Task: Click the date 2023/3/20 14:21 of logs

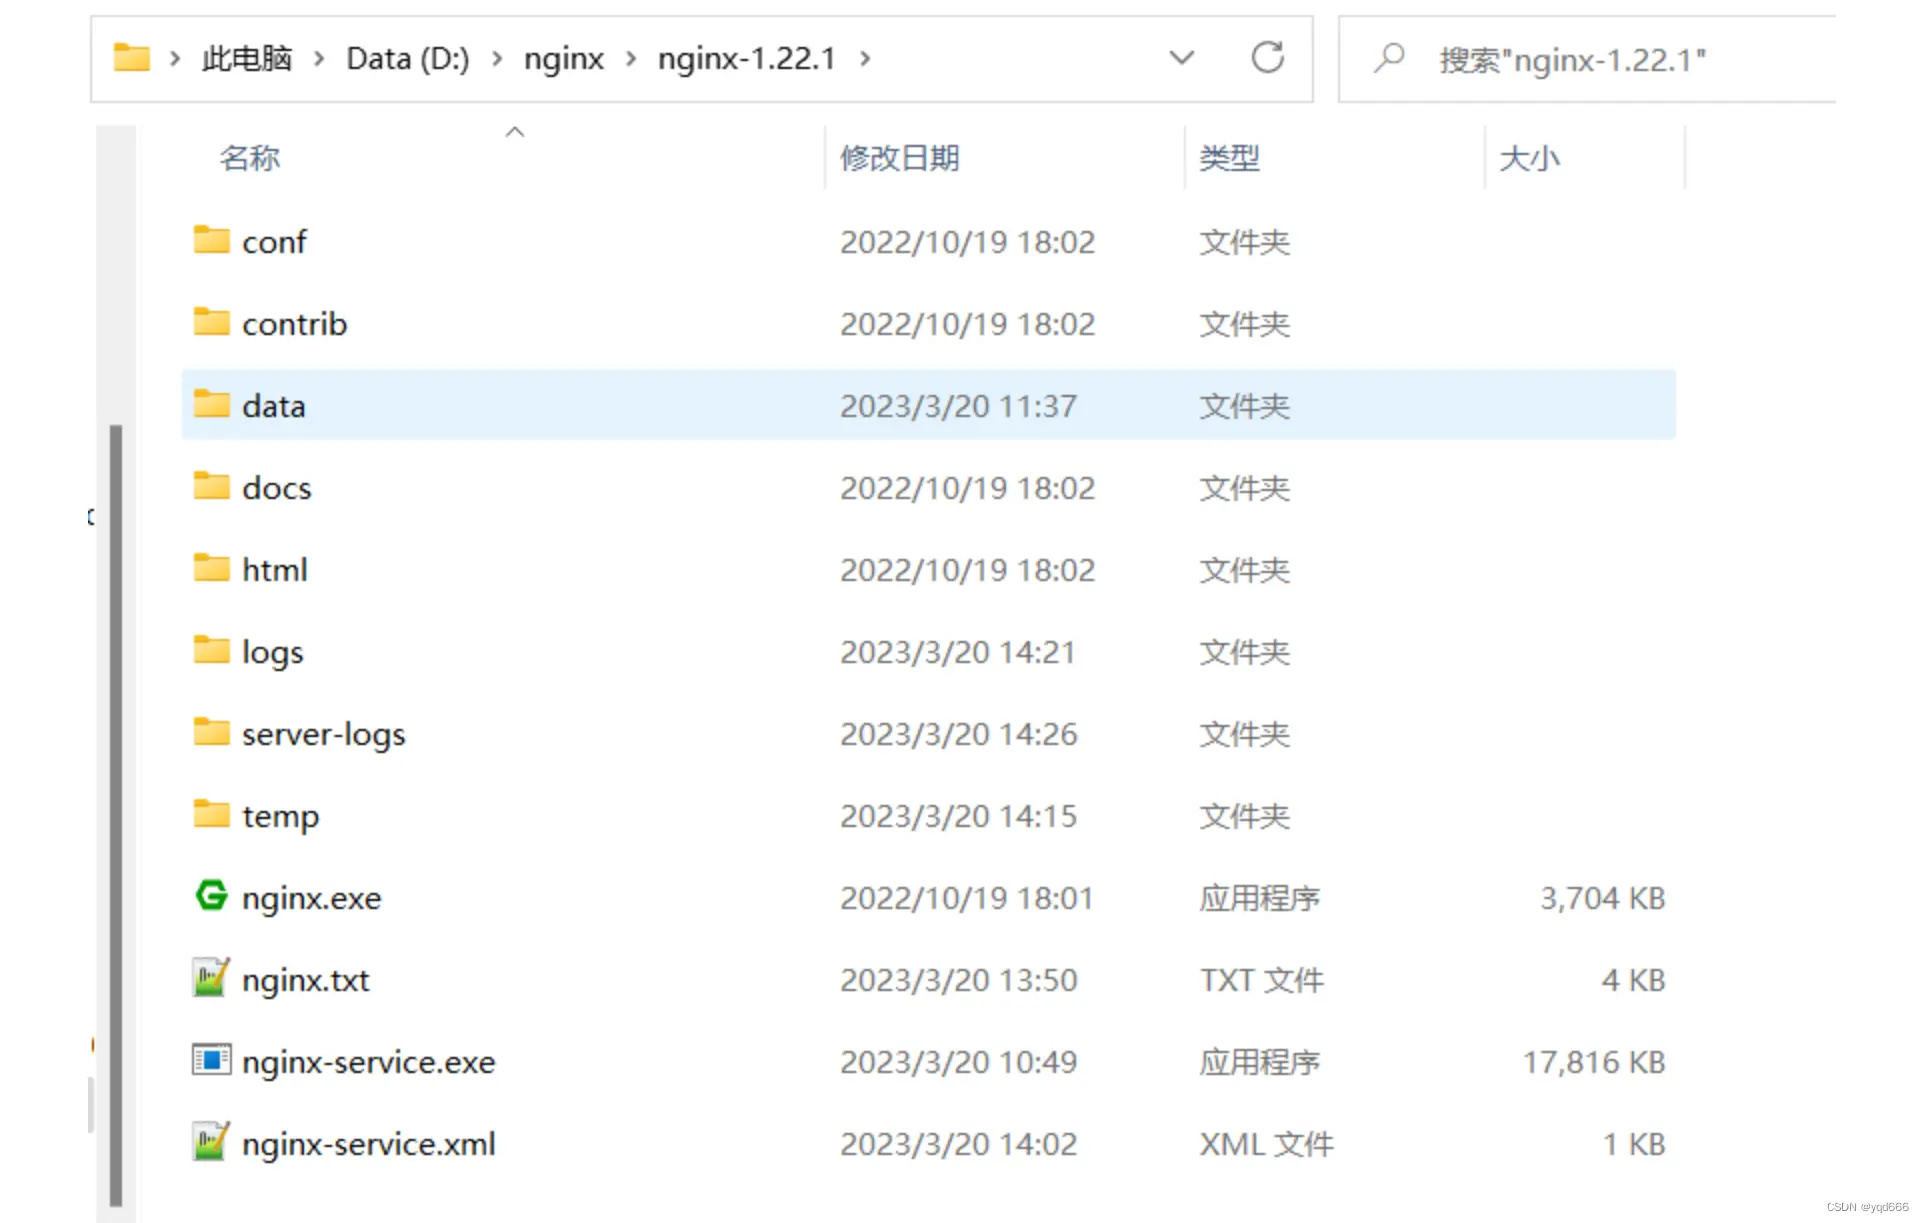Action: [957, 652]
